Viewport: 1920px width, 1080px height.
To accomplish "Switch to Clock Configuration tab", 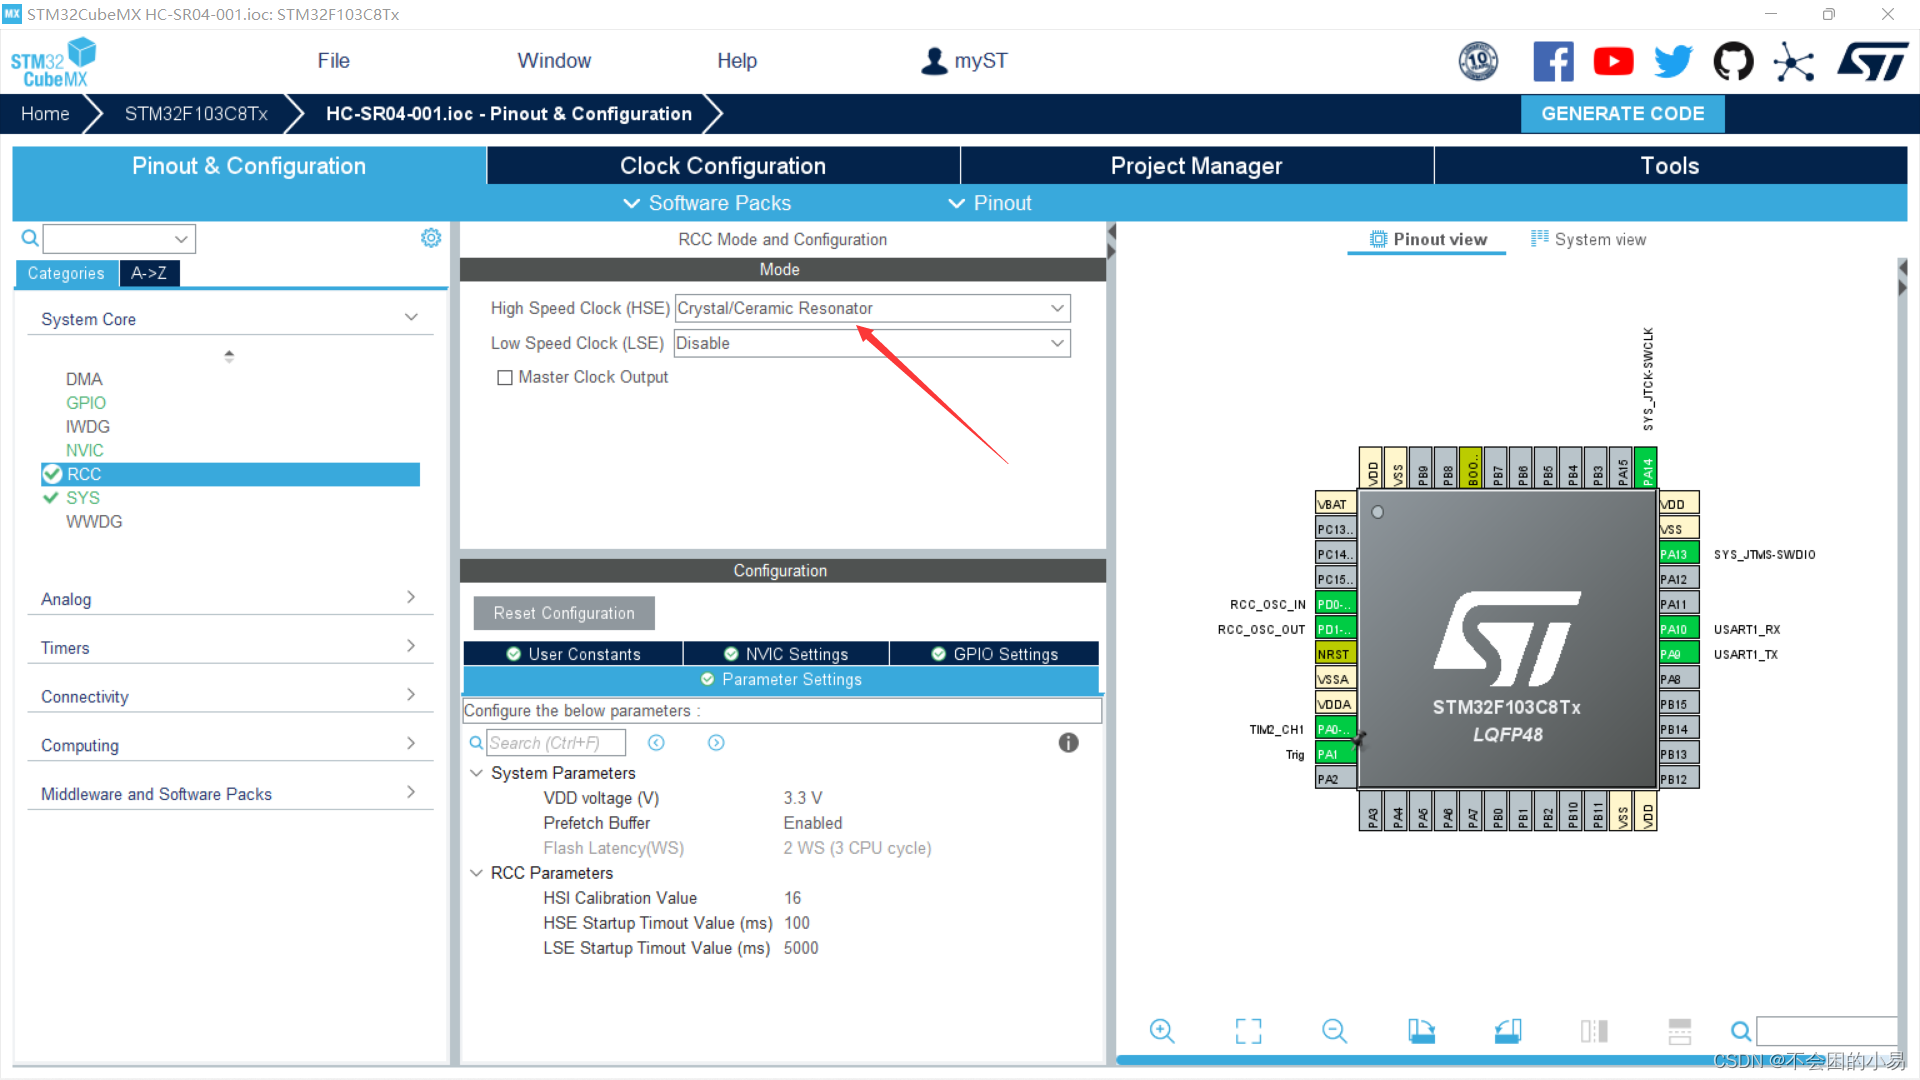I will [722, 166].
